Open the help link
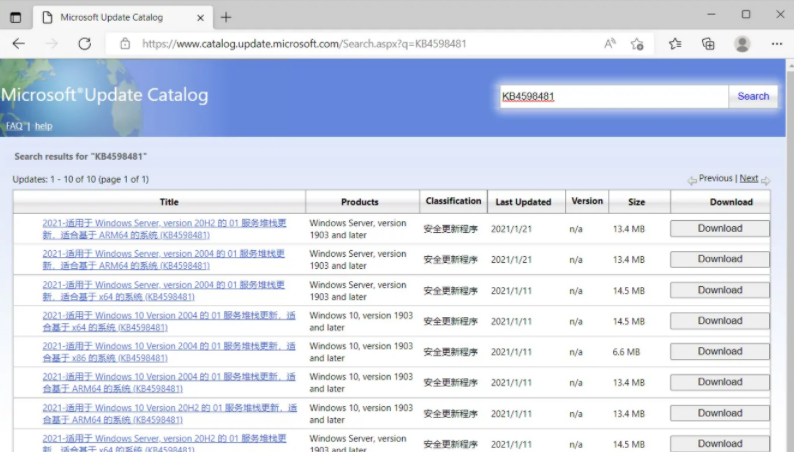The height and width of the screenshot is (452, 794). click(x=44, y=126)
